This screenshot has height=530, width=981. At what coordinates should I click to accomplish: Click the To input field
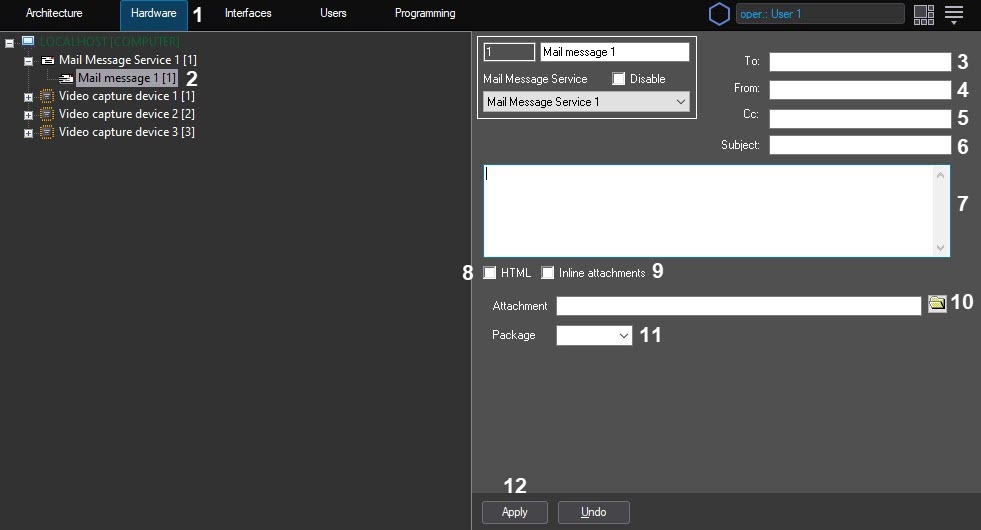coord(860,62)
